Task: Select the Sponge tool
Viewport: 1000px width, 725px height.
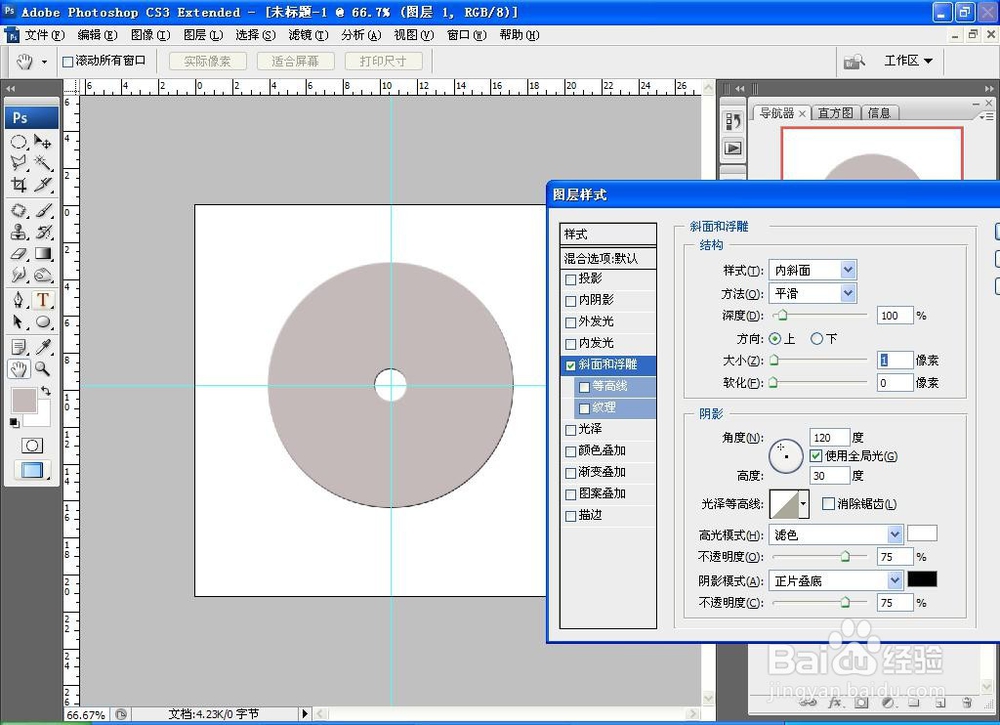Action: (43, 275)
